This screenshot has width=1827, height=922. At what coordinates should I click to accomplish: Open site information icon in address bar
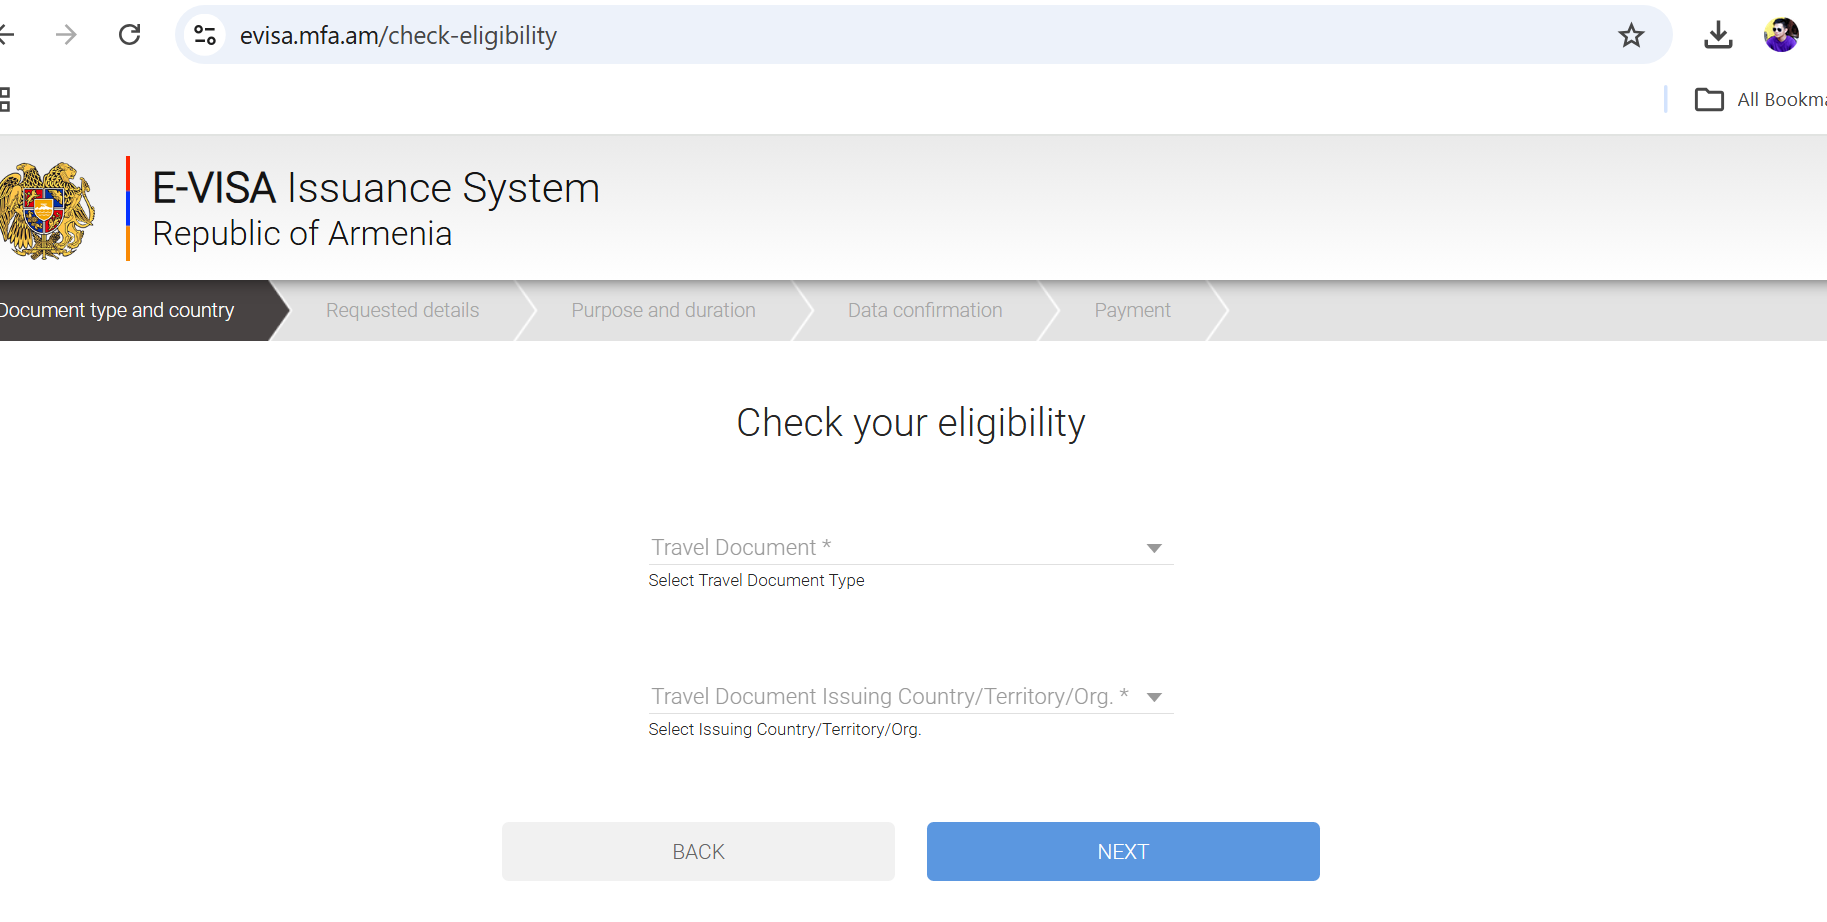205,35
